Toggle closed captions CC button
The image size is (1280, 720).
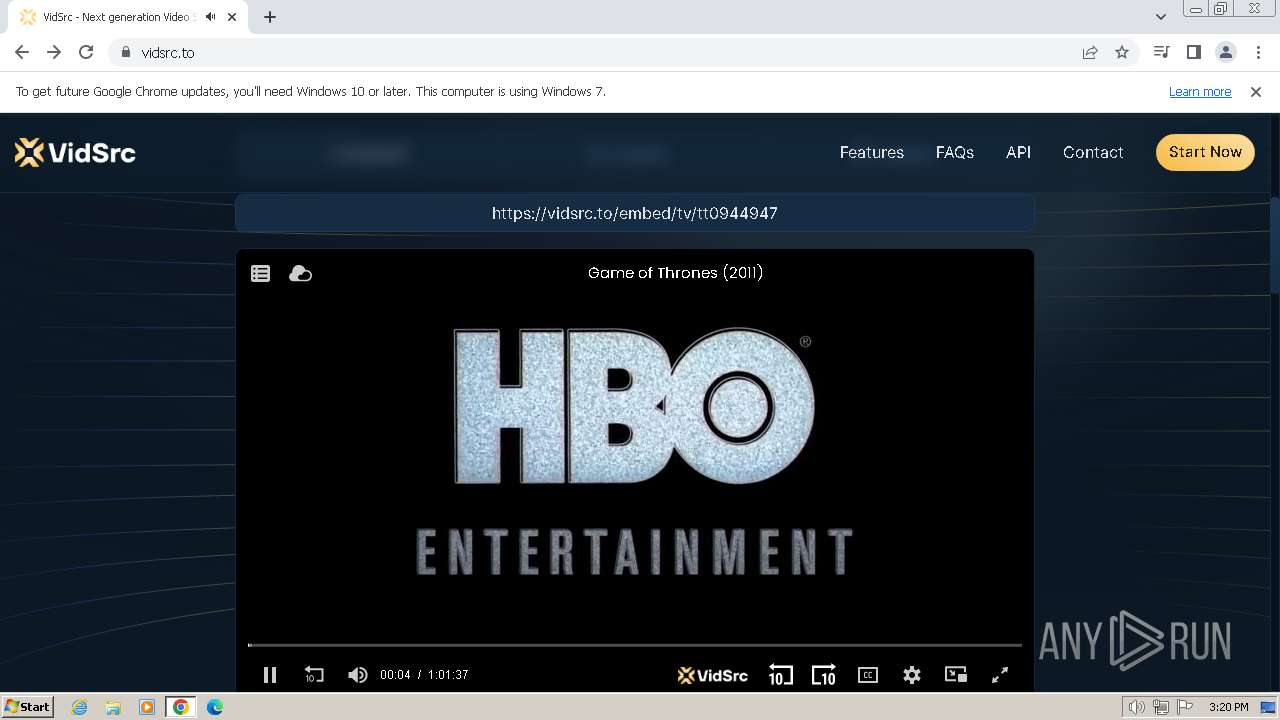point(868,675)
